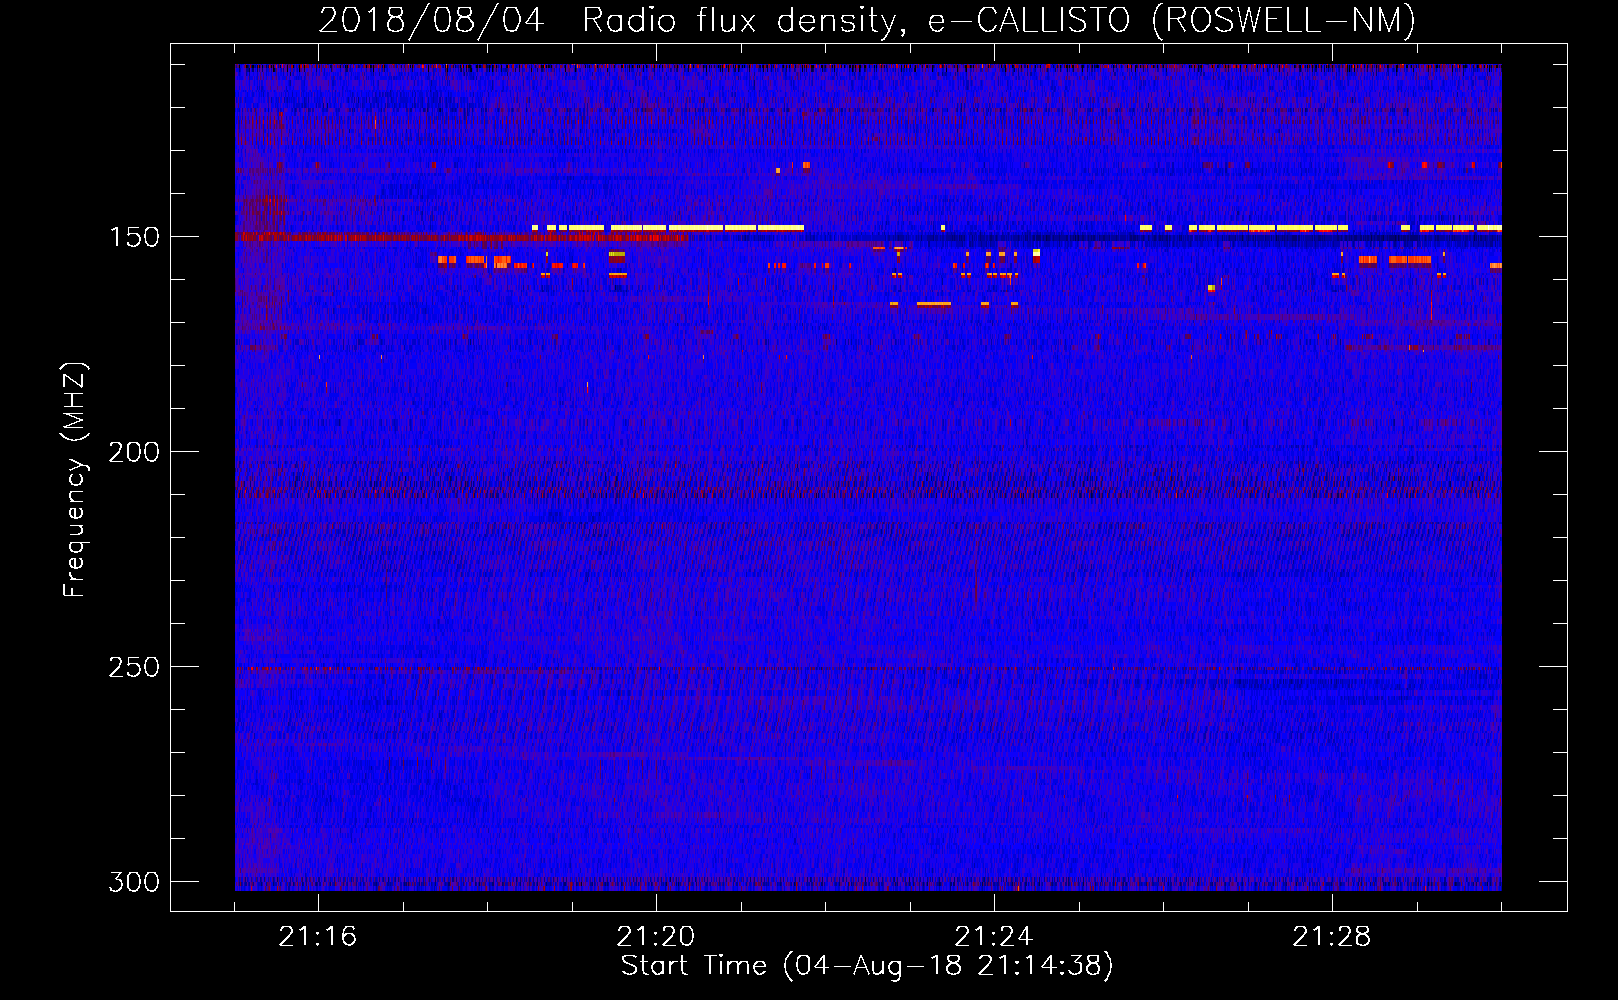Click the 150 frequency tick label
This screenshot has height=1000, width=1618.
pos(134,237)
